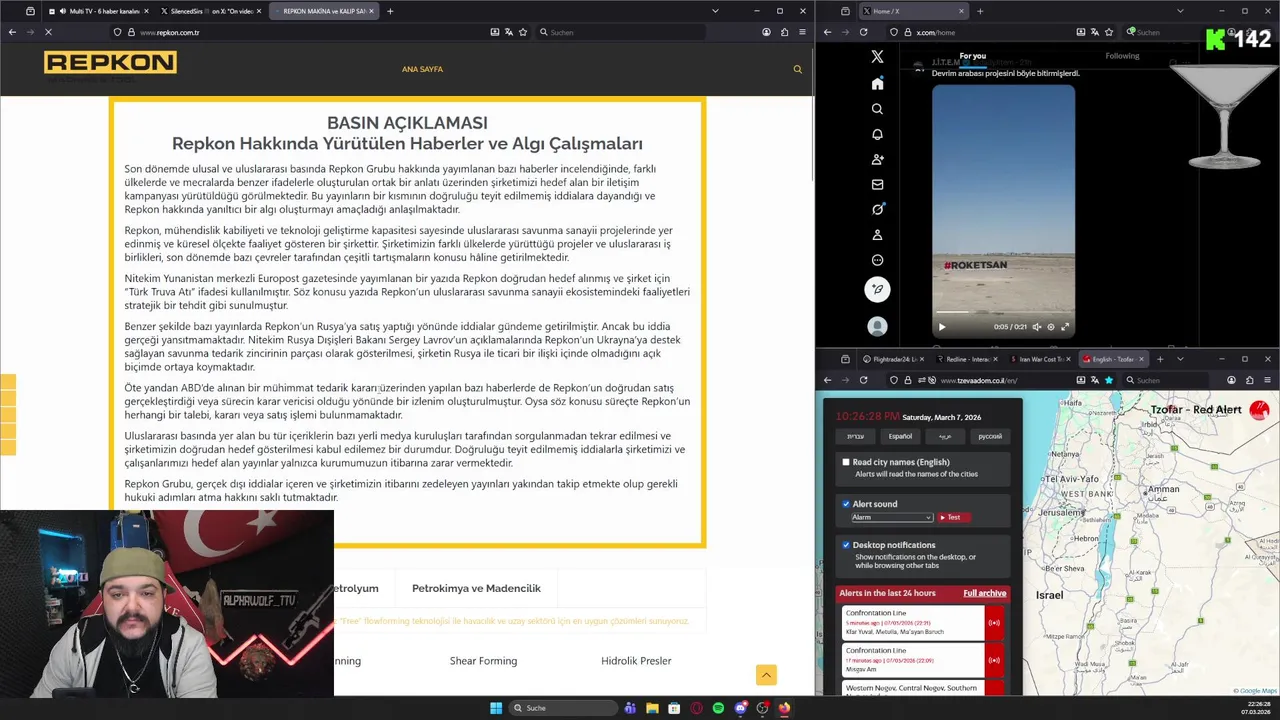Screen dimensions: 1280x720
Task: Click search magnifier on Repkon site
Action: [x=797, y=69]
